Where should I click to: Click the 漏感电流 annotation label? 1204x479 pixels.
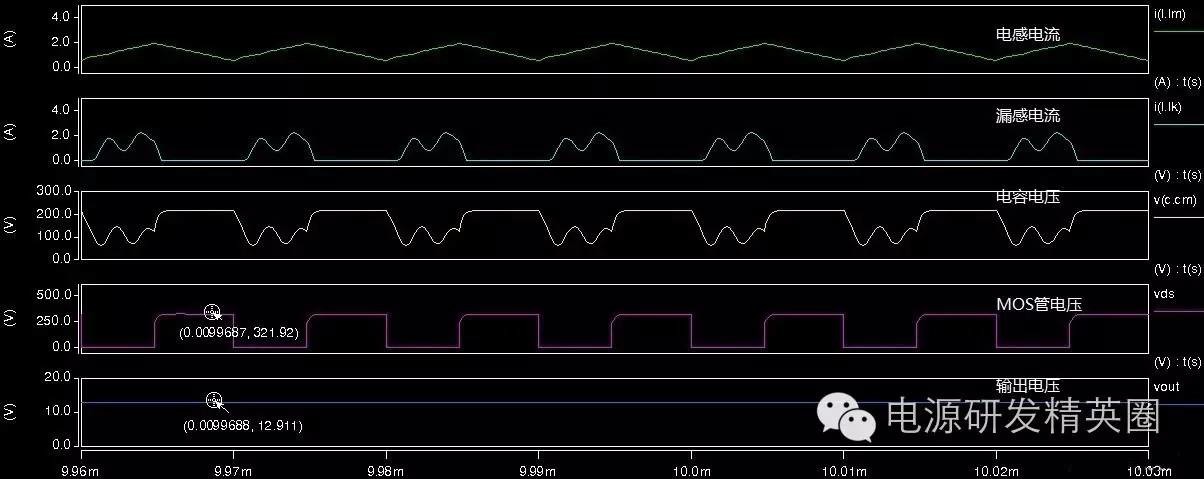pos(1028,116)
